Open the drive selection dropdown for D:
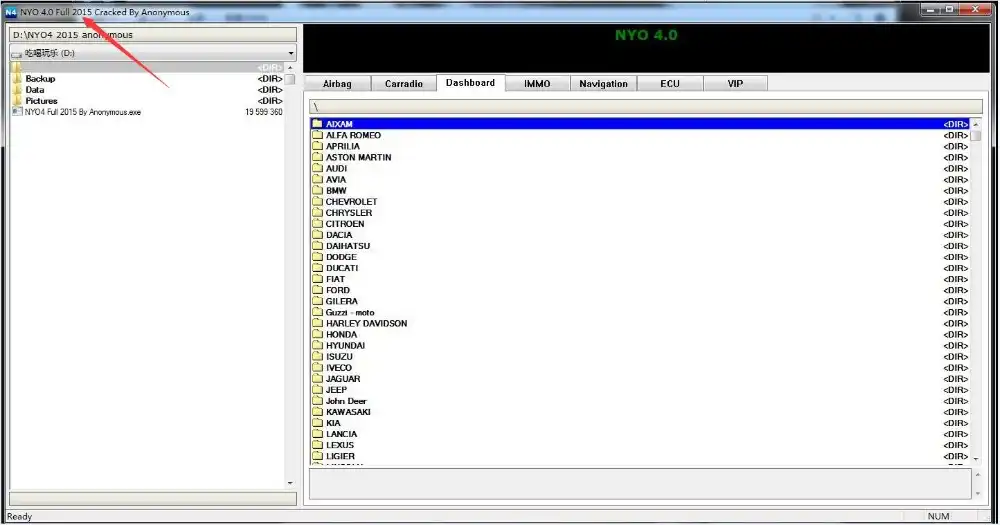The image size is (1000, 525). coord(291,53)
